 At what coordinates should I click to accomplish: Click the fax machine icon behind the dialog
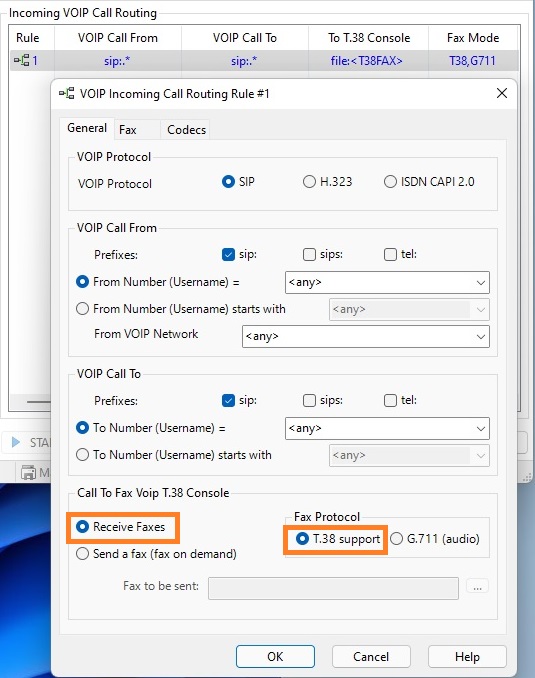(29, 473)
